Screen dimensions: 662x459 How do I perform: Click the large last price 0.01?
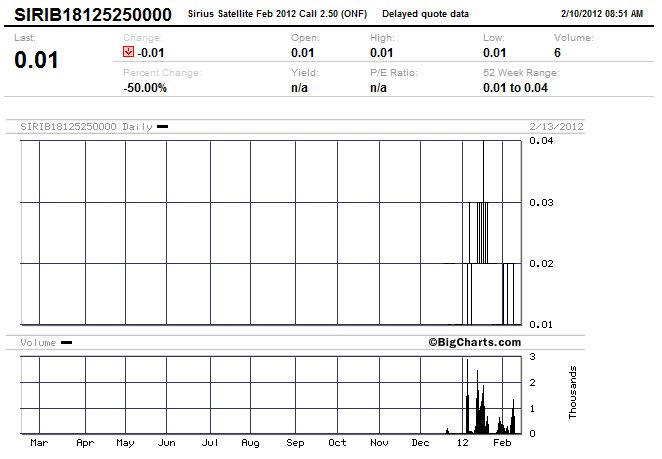36,60
